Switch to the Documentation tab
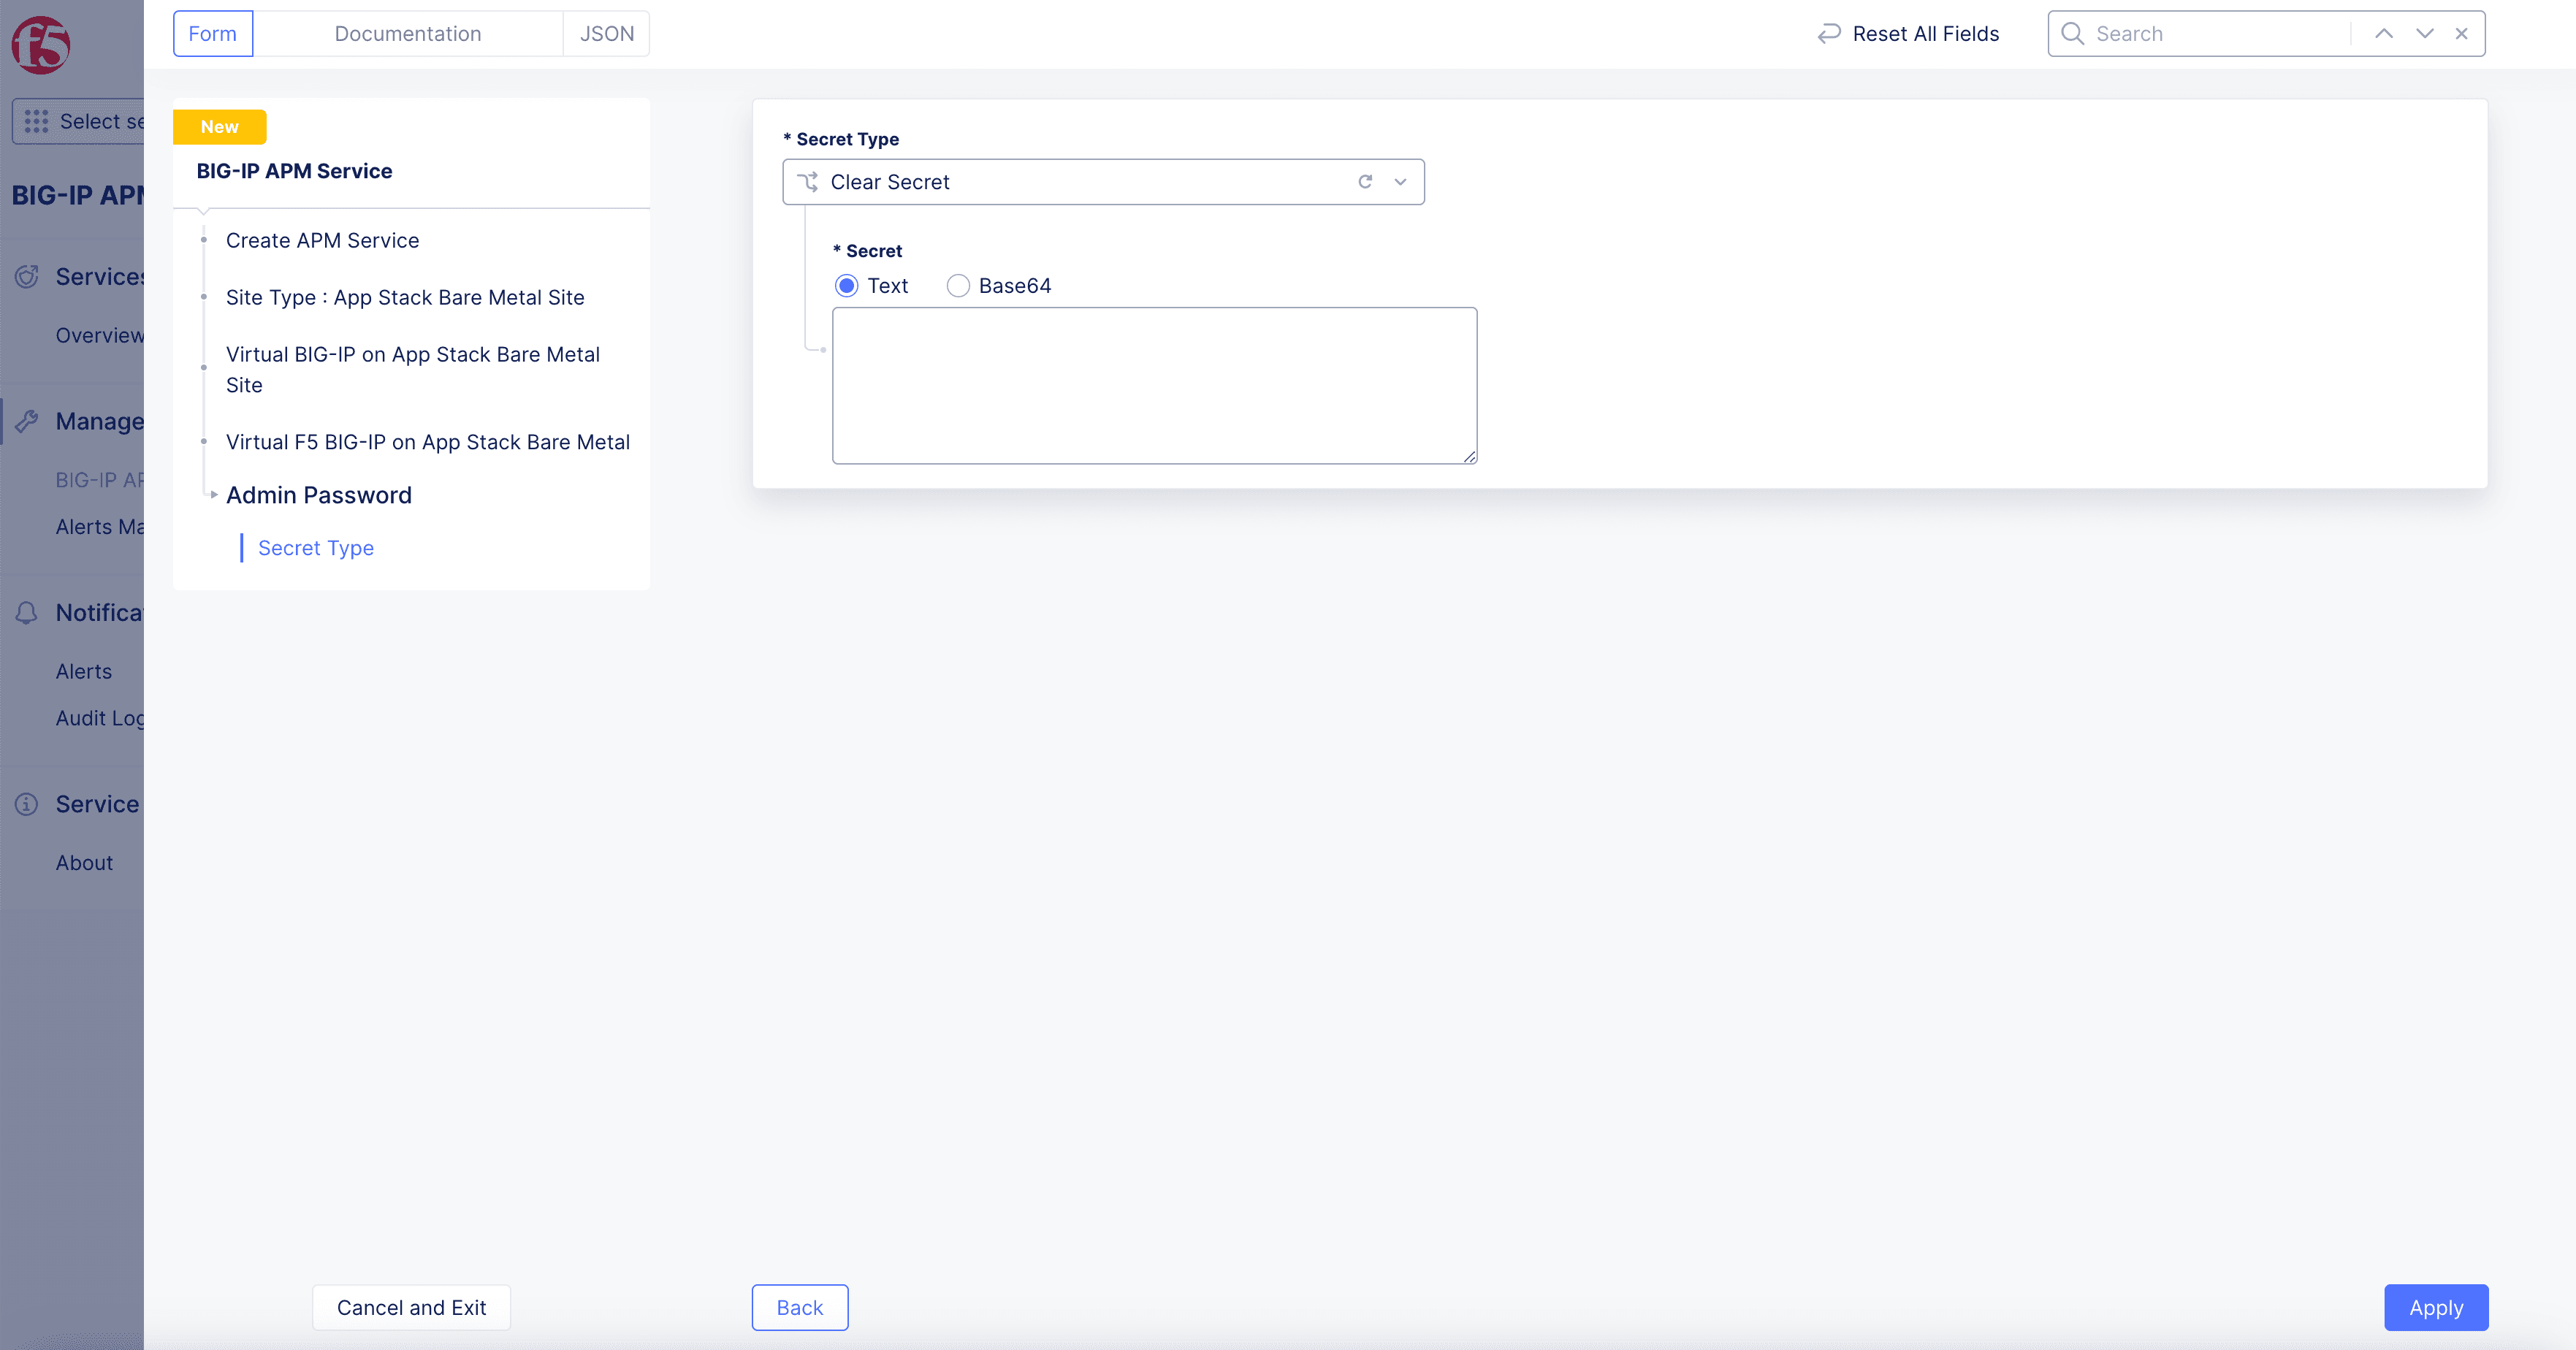Image resolution: width=2576 pixels, height=1350 pixels. point(408,34)
